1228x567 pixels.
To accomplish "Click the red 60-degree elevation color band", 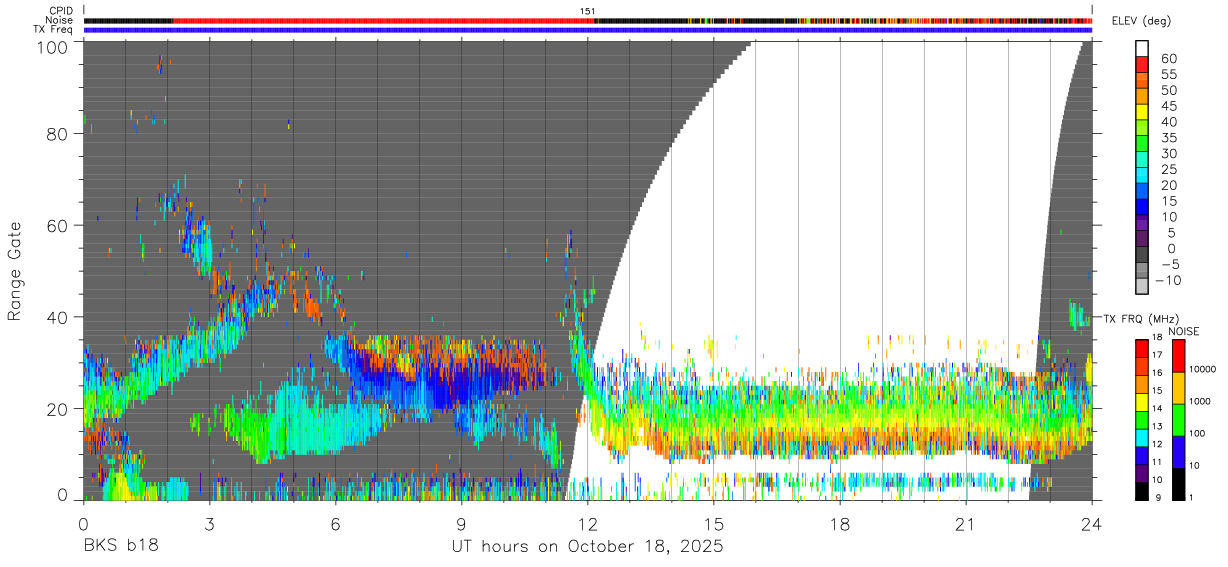I will pos(1142,65).
